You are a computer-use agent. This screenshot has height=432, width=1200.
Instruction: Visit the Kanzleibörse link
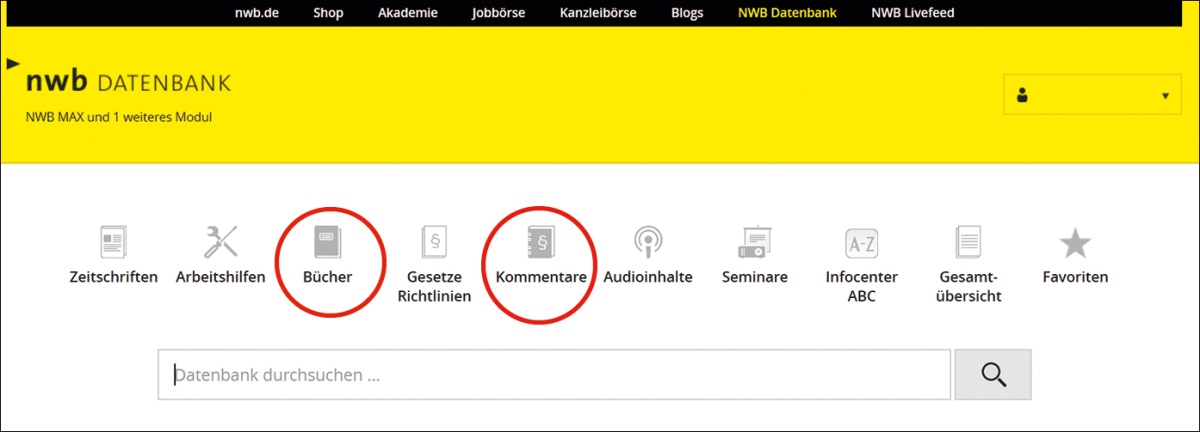(x=596, y=13)
